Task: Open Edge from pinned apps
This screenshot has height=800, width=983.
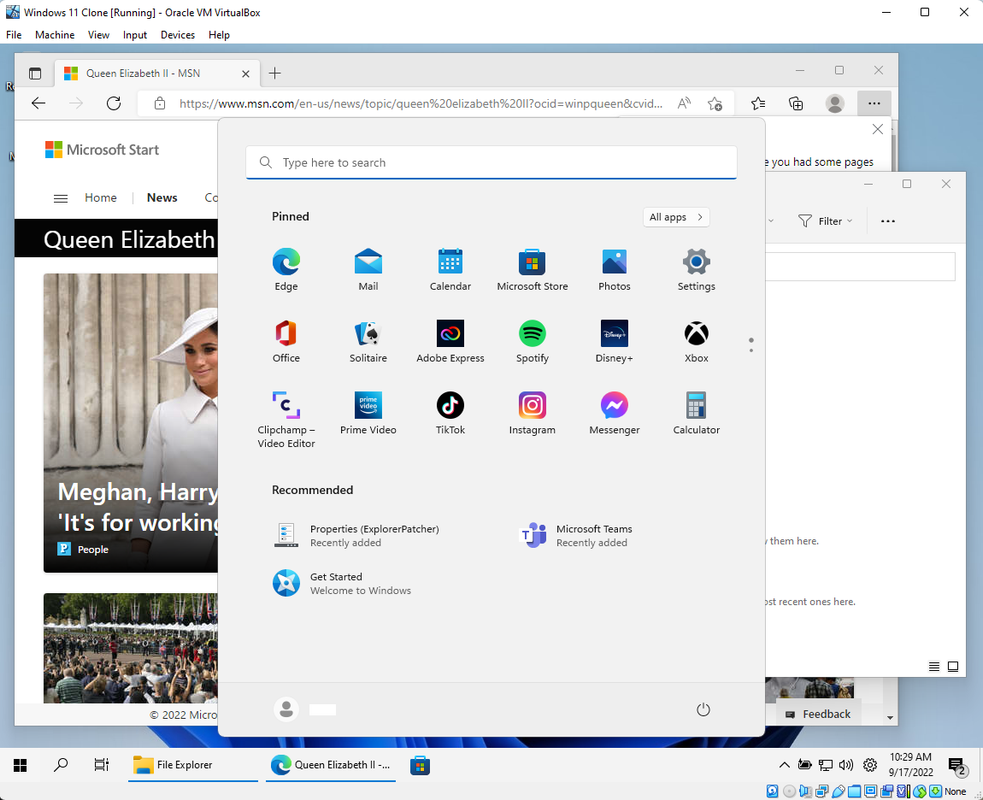Action: click(286, 270)
